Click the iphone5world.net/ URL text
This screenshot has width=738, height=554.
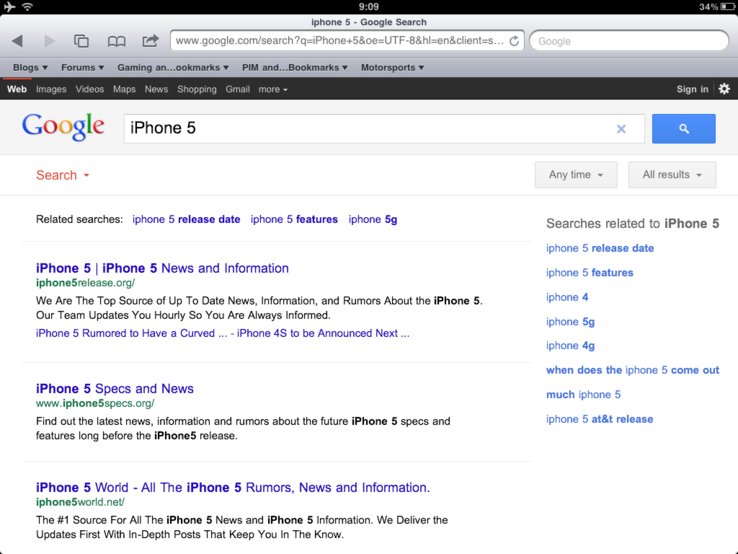[x=80, y=502]
